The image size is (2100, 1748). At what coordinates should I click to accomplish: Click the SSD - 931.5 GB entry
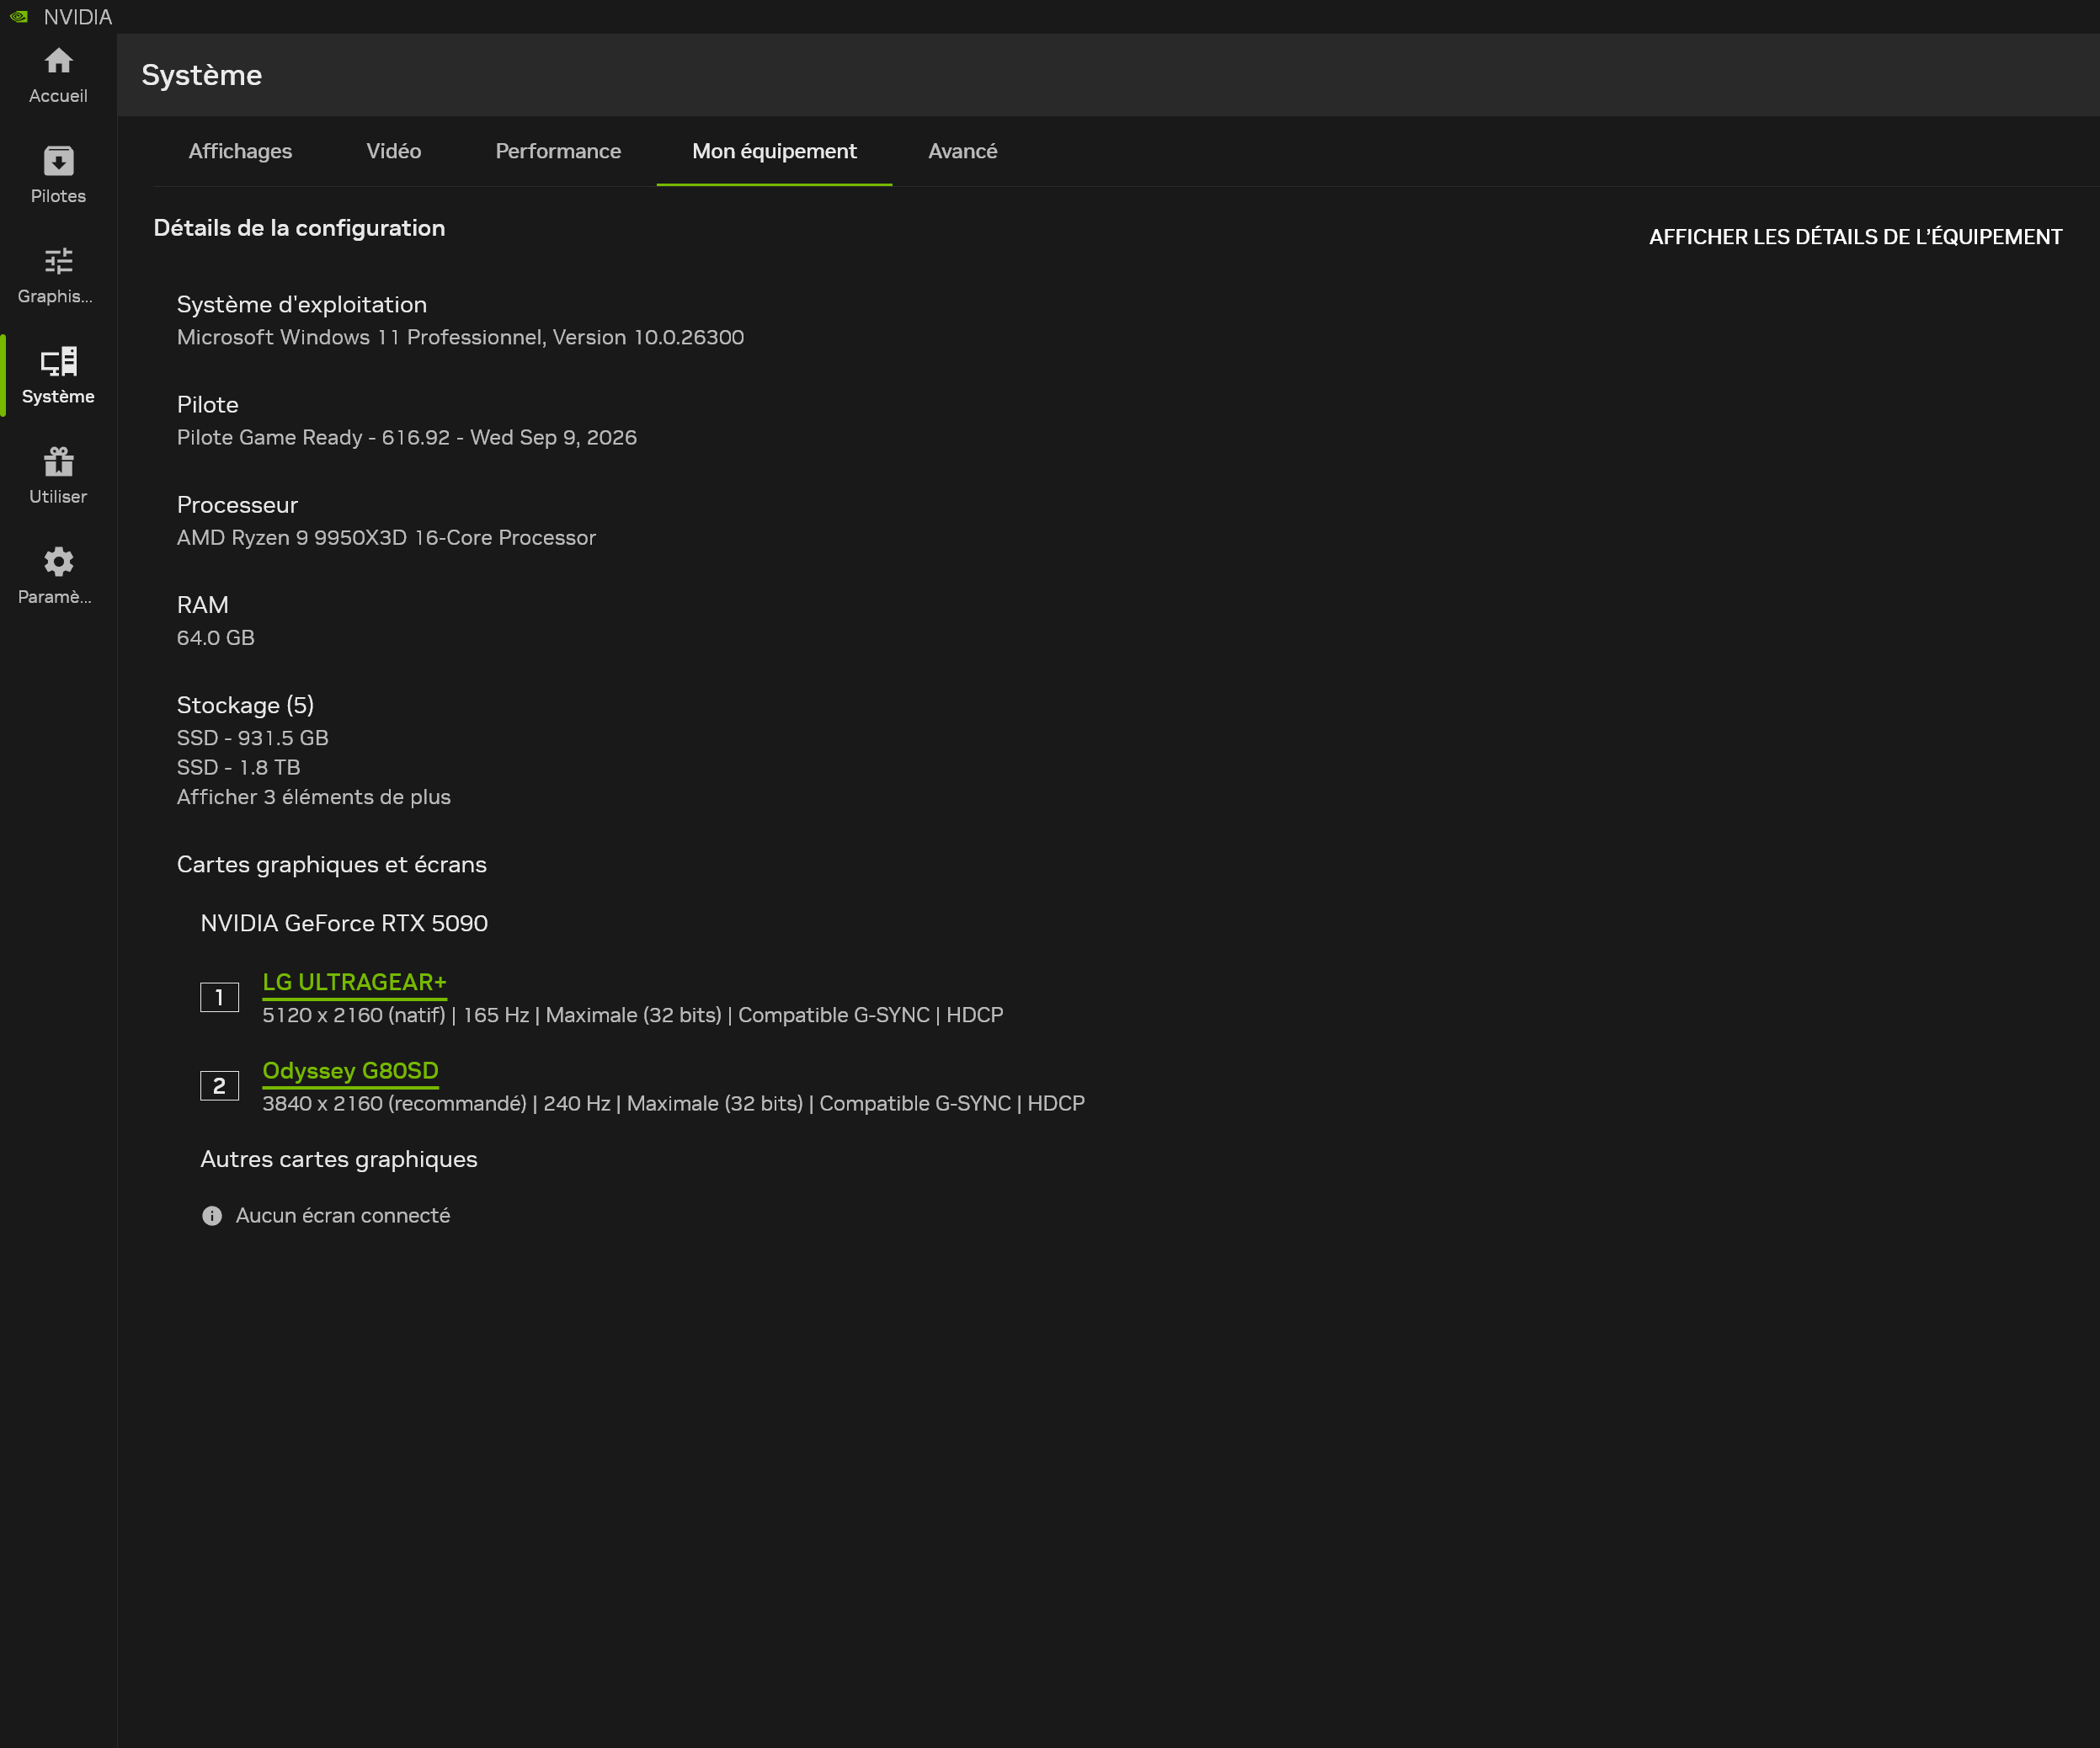[253, 738]
